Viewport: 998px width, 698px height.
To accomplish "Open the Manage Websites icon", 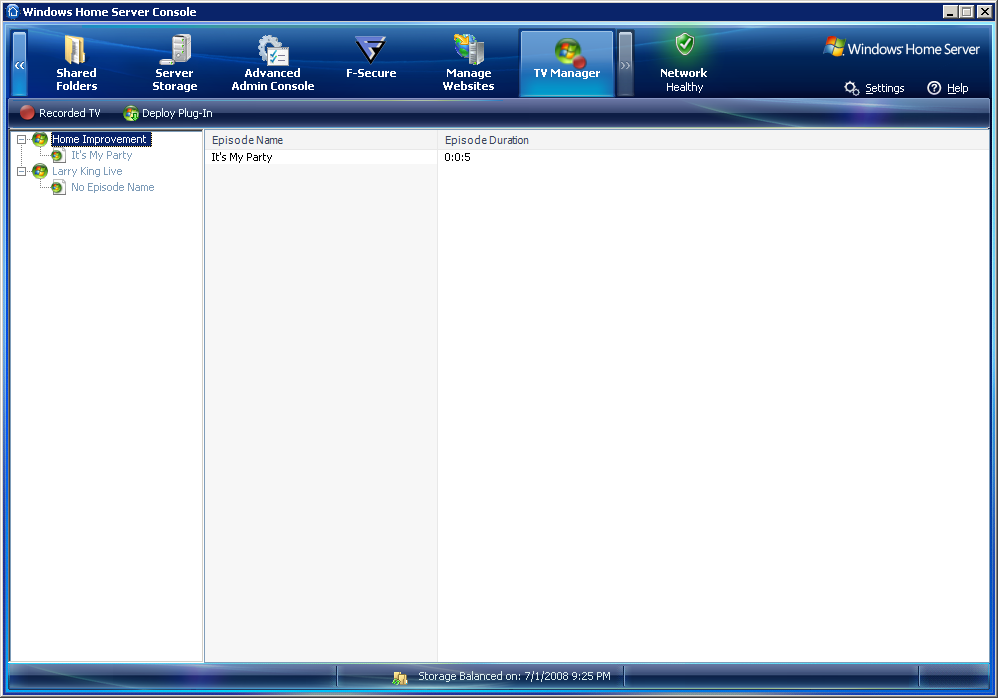I will tap(469, 50).
